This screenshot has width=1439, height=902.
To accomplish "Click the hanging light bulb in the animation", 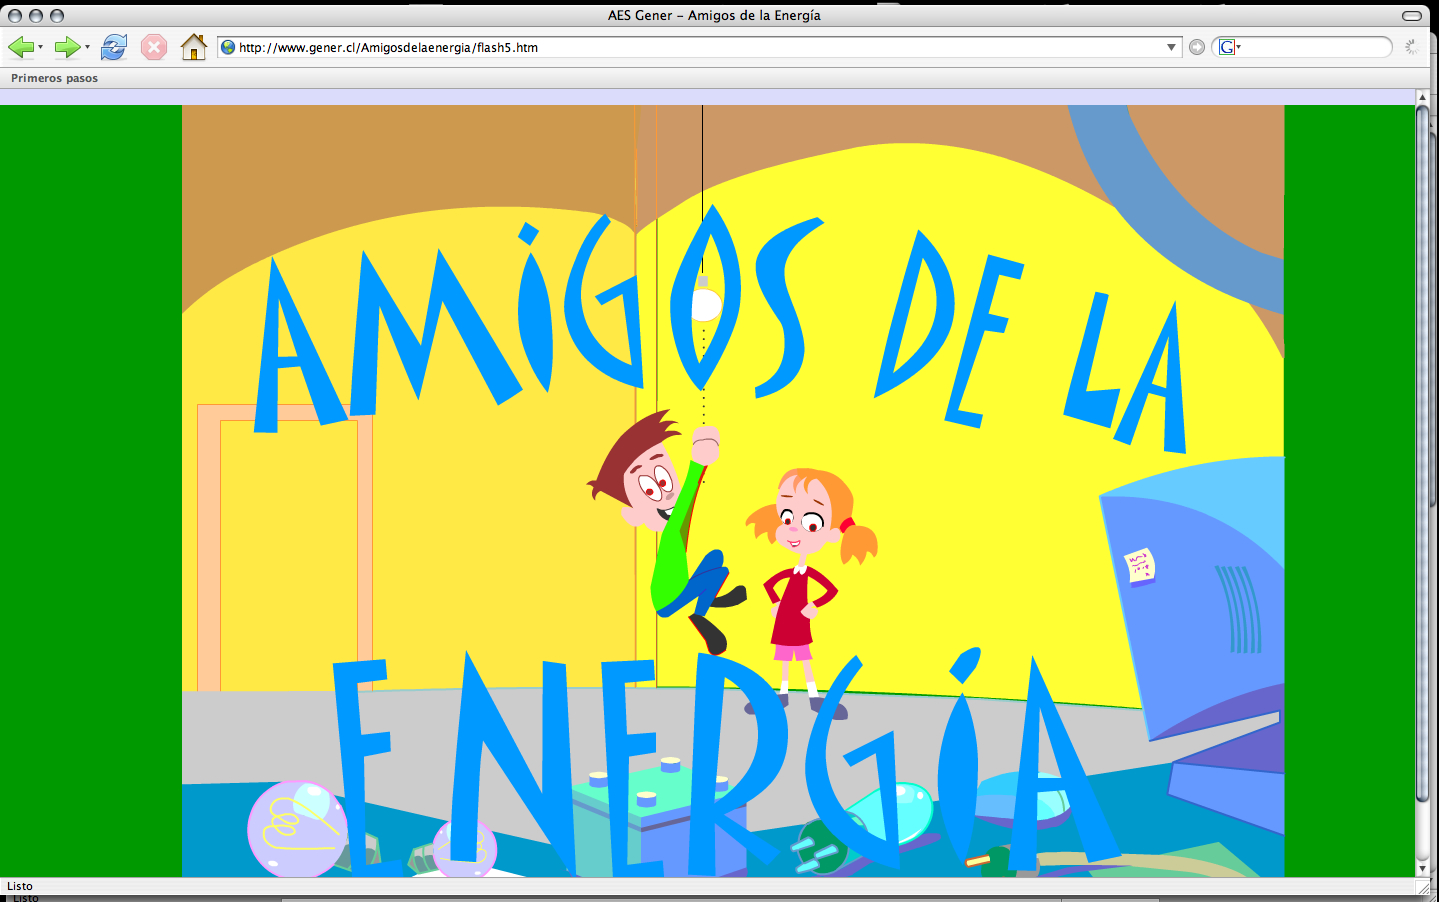I will coord(706,303).
